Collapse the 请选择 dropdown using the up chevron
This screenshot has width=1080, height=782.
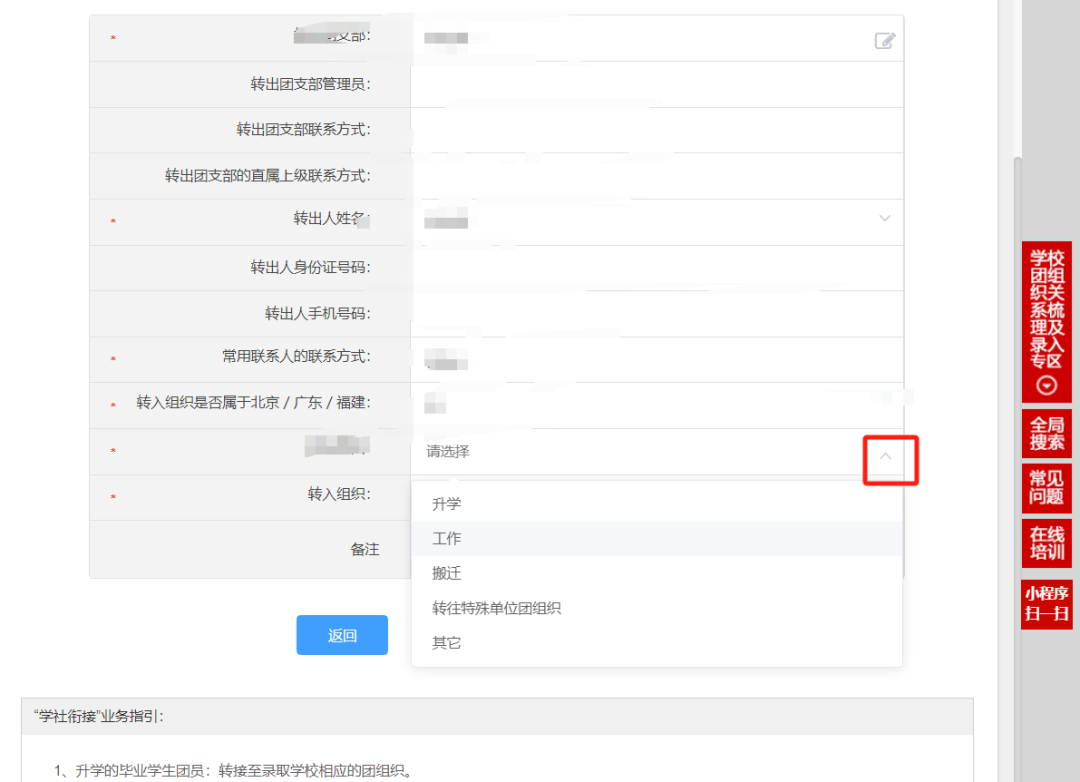coord(885,455)
